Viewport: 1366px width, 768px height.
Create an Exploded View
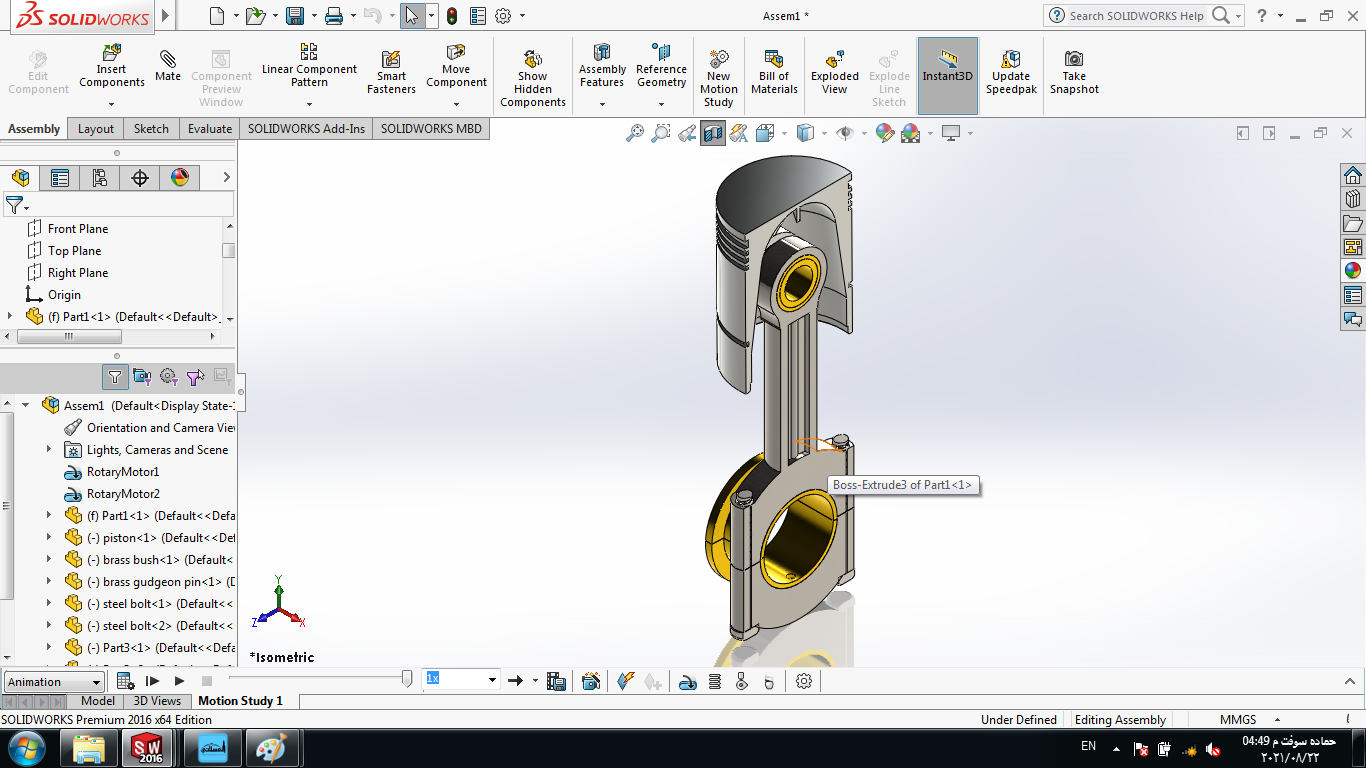click(x=835, y=72)
